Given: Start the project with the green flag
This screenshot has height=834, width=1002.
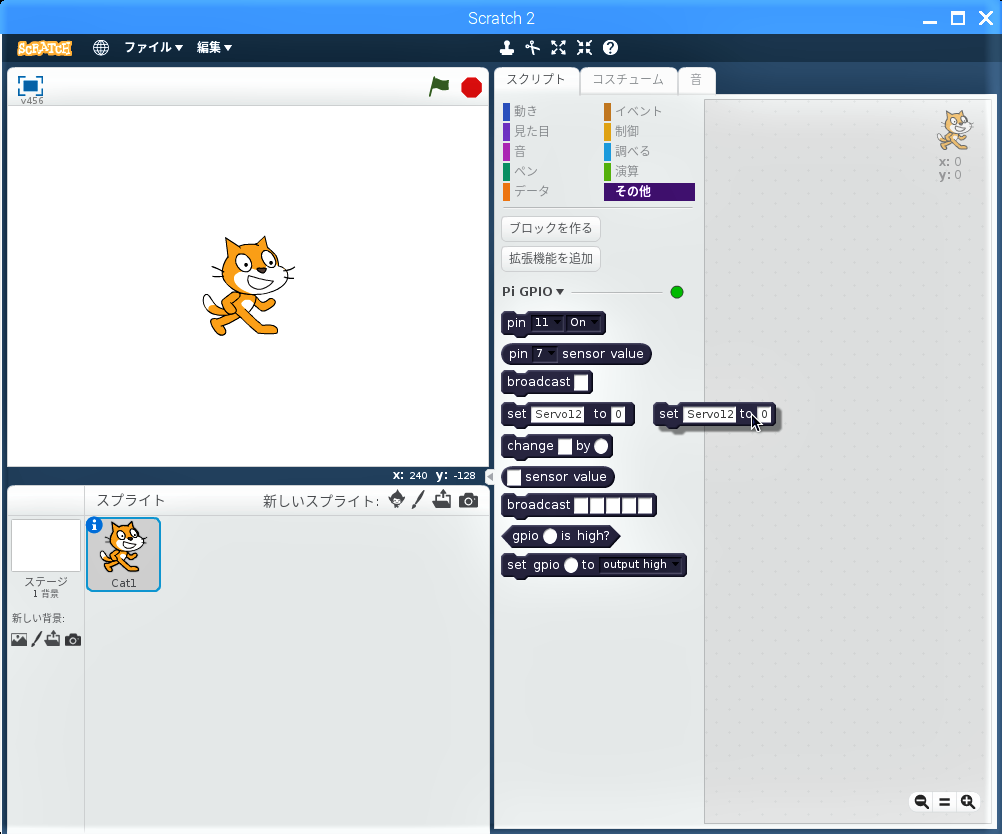Looking at the screenshot, I should point(439,86).
